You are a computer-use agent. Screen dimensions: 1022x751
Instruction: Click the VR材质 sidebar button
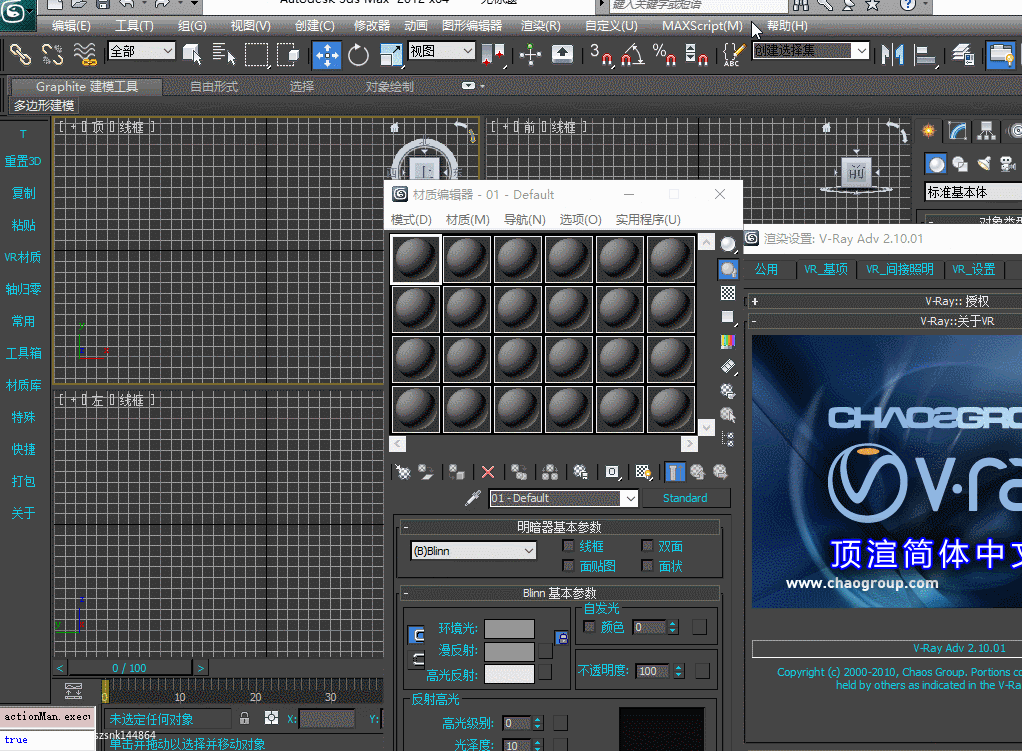[x=23, y=257]
